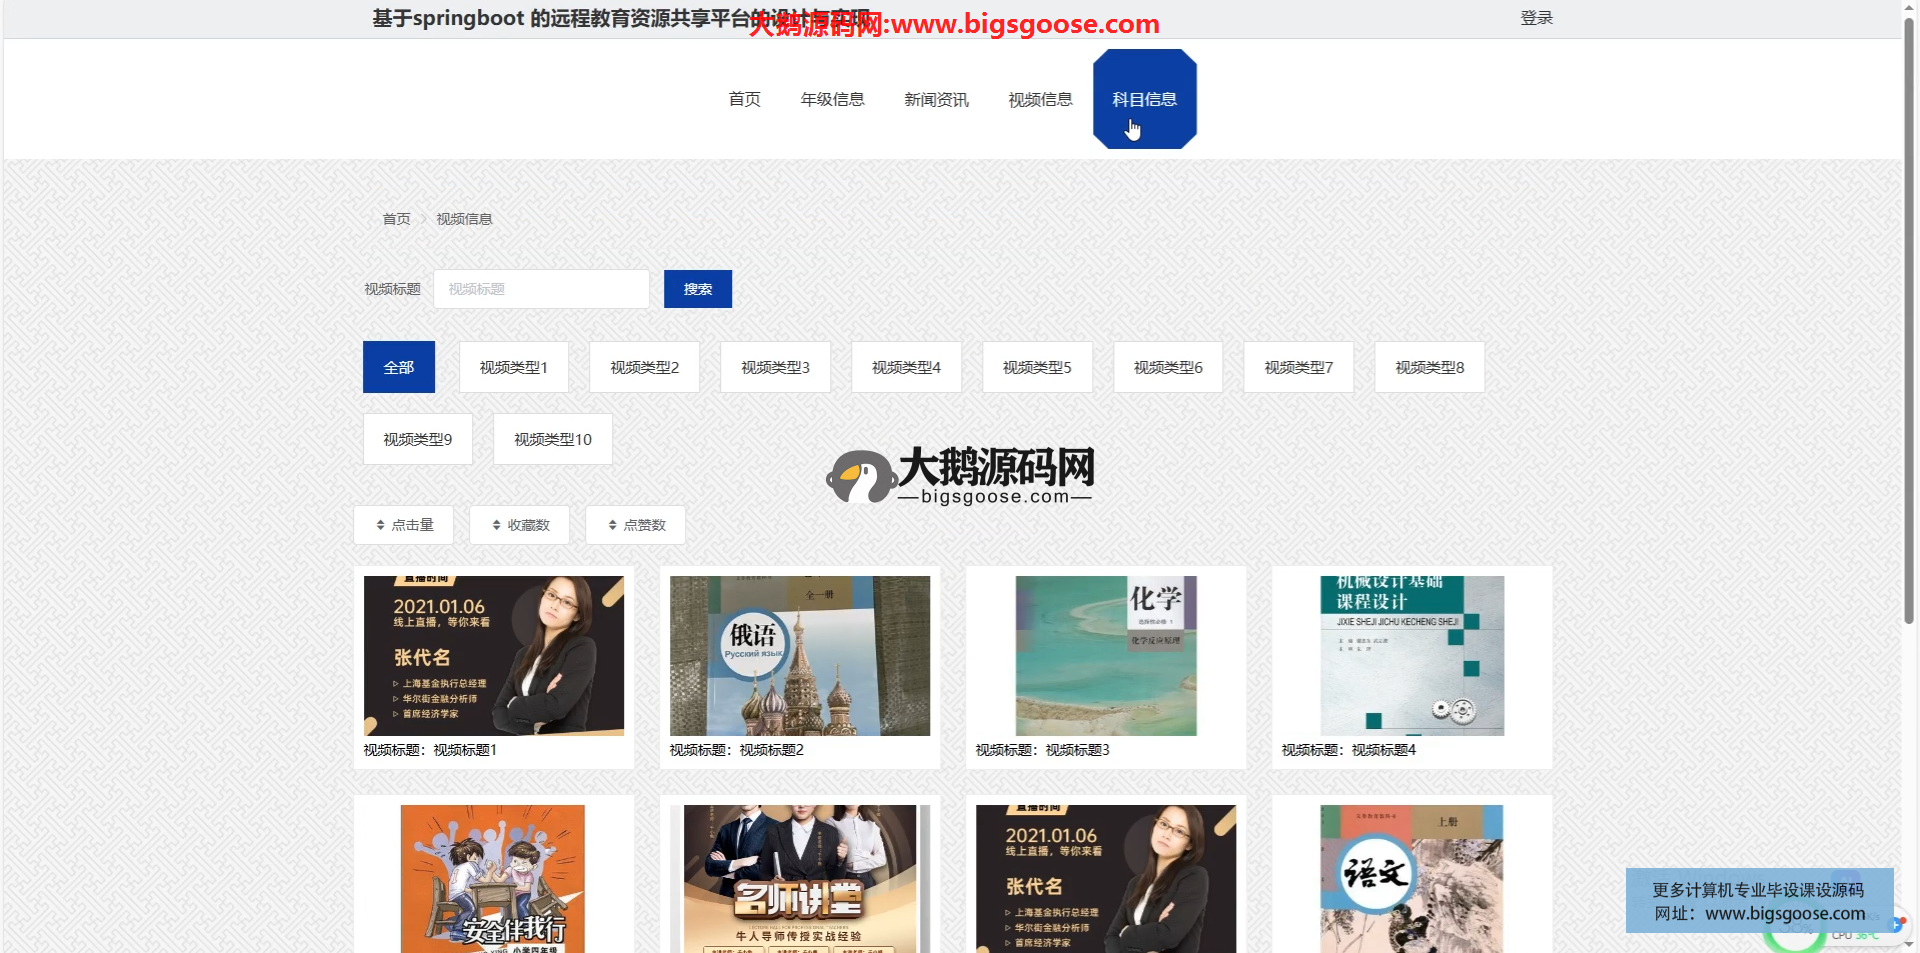Choose the 视频类型10 filter
This screenshot has height=953, width=1920.
pyautogui.click(x=552, y=439)
